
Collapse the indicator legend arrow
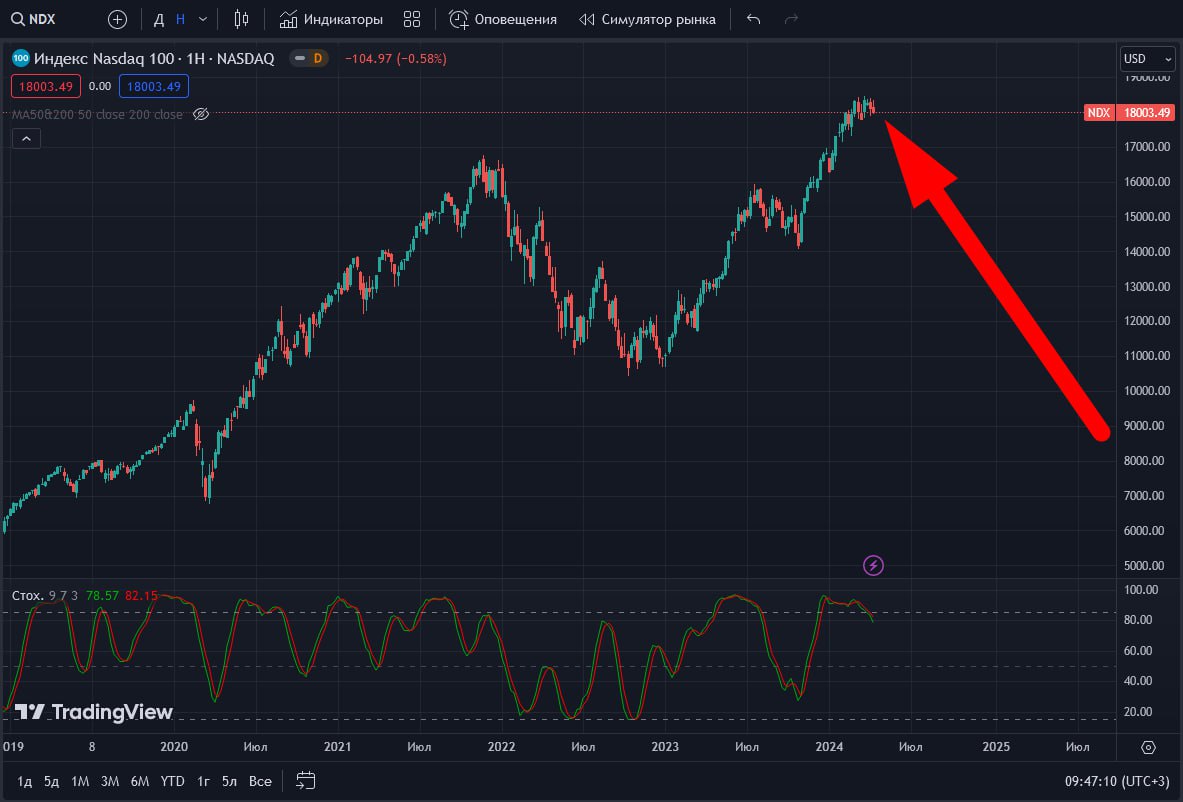[x=26, y=139]
